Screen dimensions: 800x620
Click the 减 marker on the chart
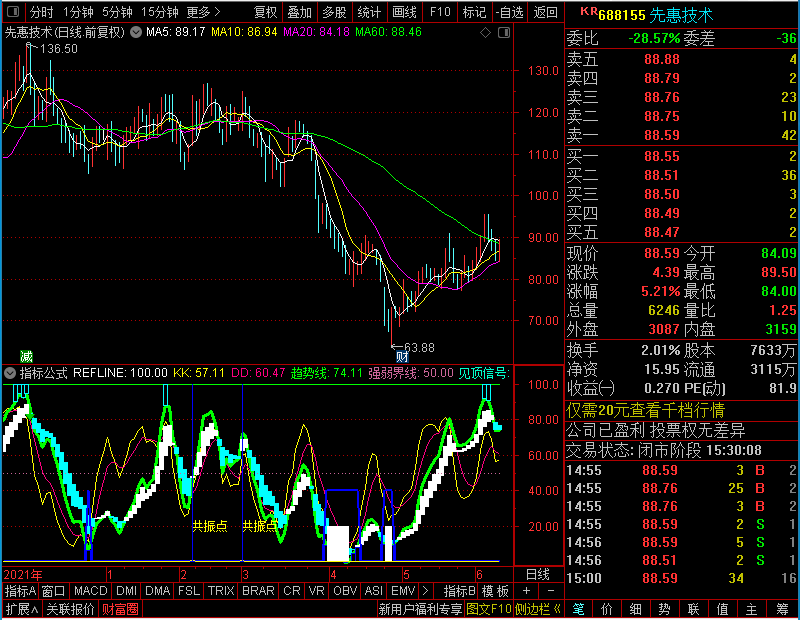coord(26,356)
